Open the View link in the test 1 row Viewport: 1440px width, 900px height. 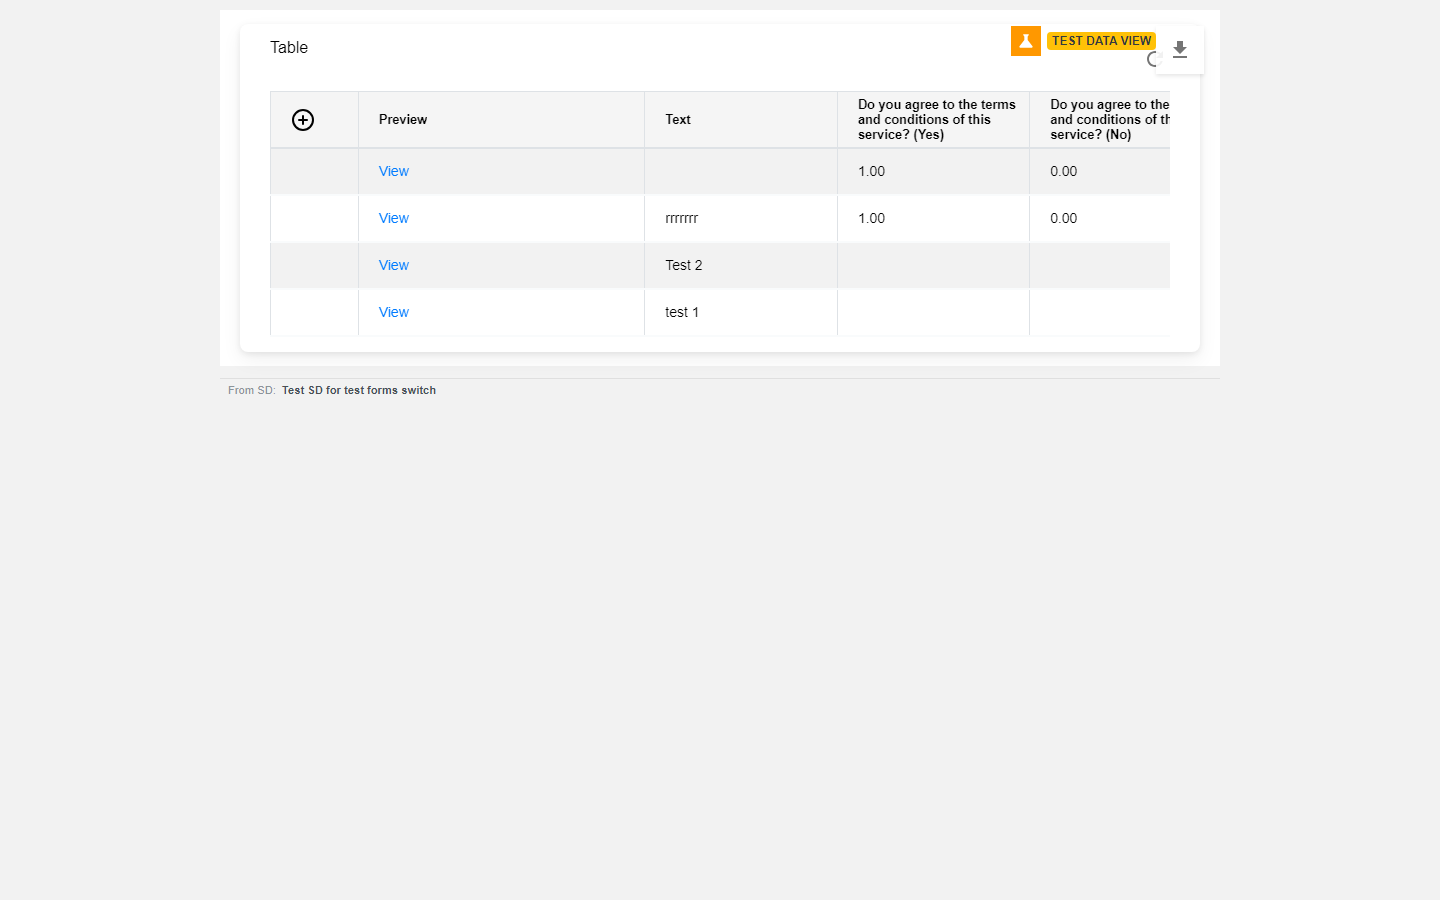pos(394,312)
